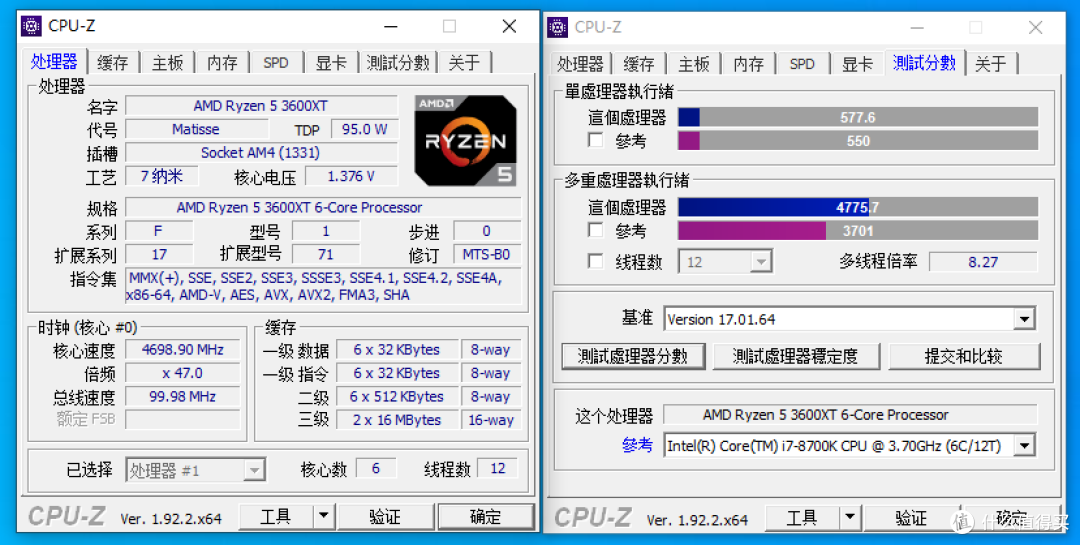Open 工具 dropdown arrow in right window
Image resolution: width=1080 pixels, height=545 pixels.
(850, 517)
